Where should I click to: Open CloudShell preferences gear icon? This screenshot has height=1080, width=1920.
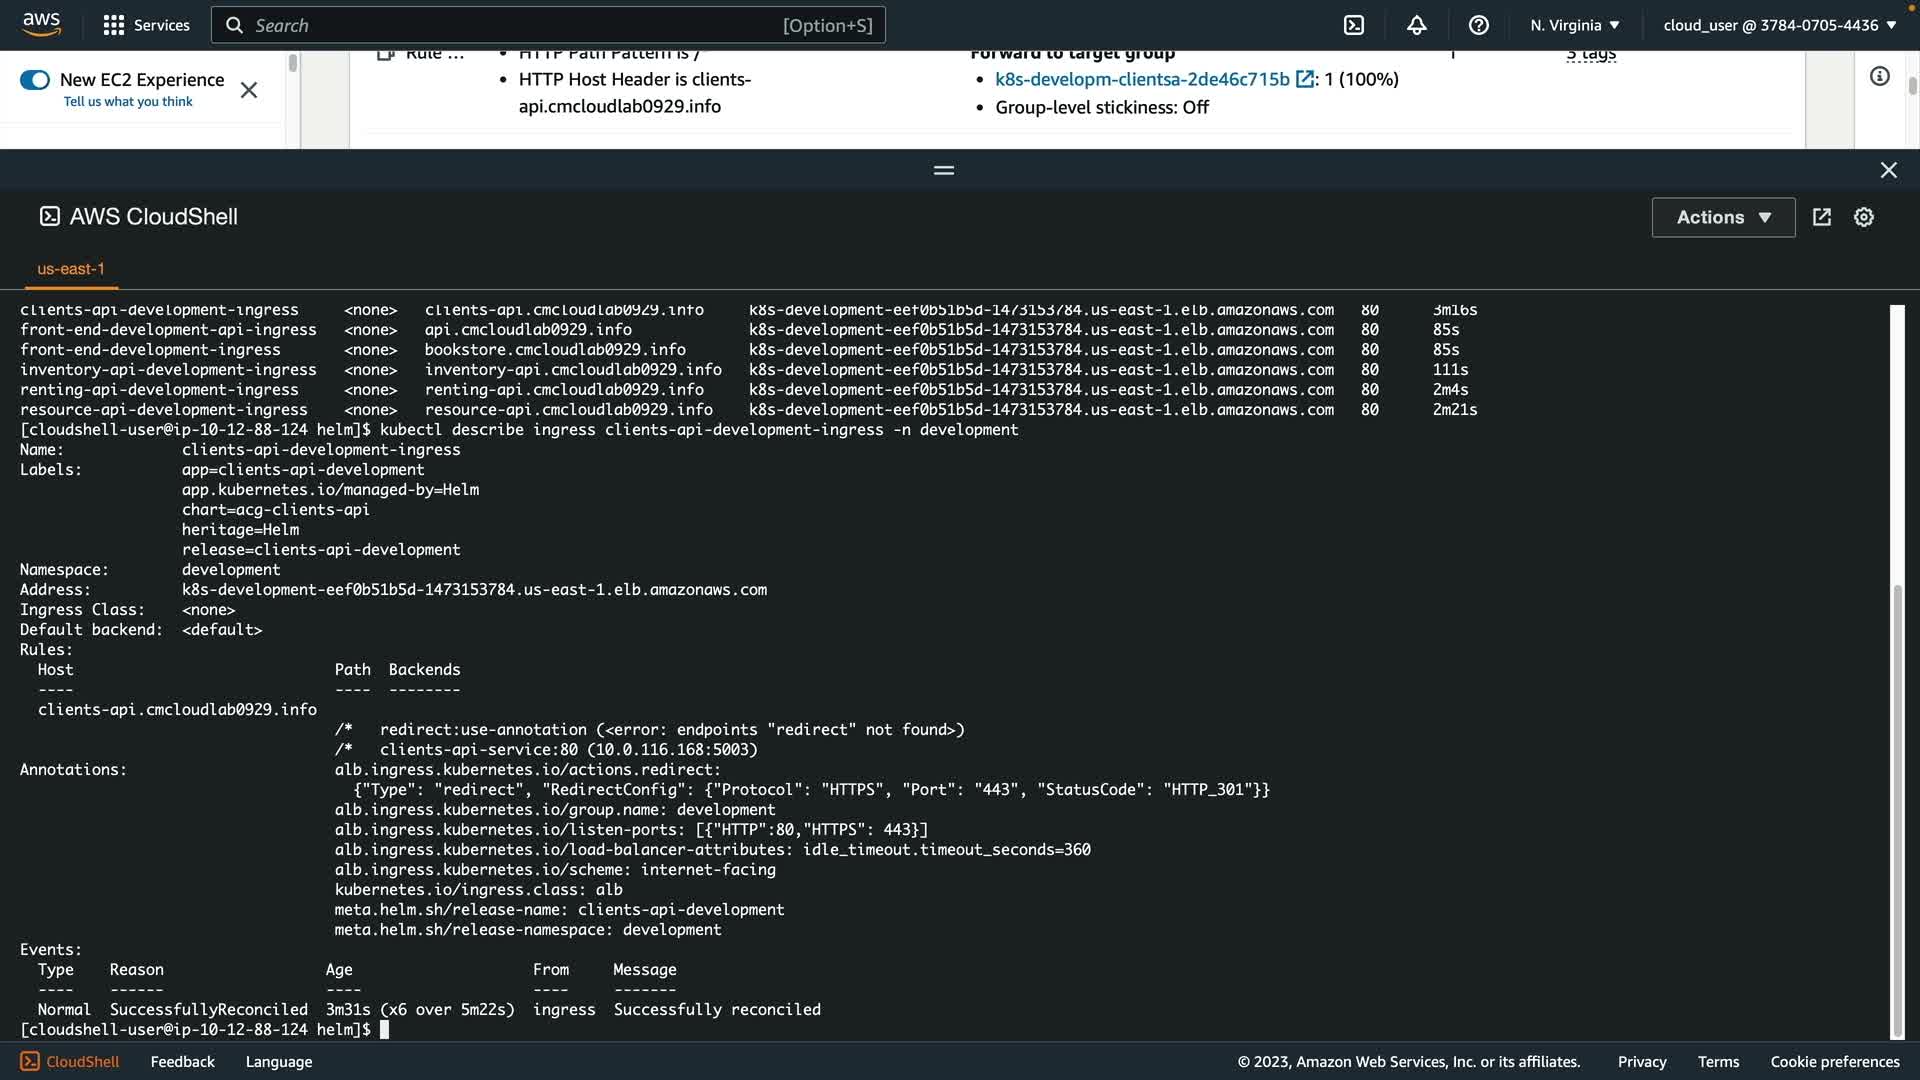click(1863, 217)
